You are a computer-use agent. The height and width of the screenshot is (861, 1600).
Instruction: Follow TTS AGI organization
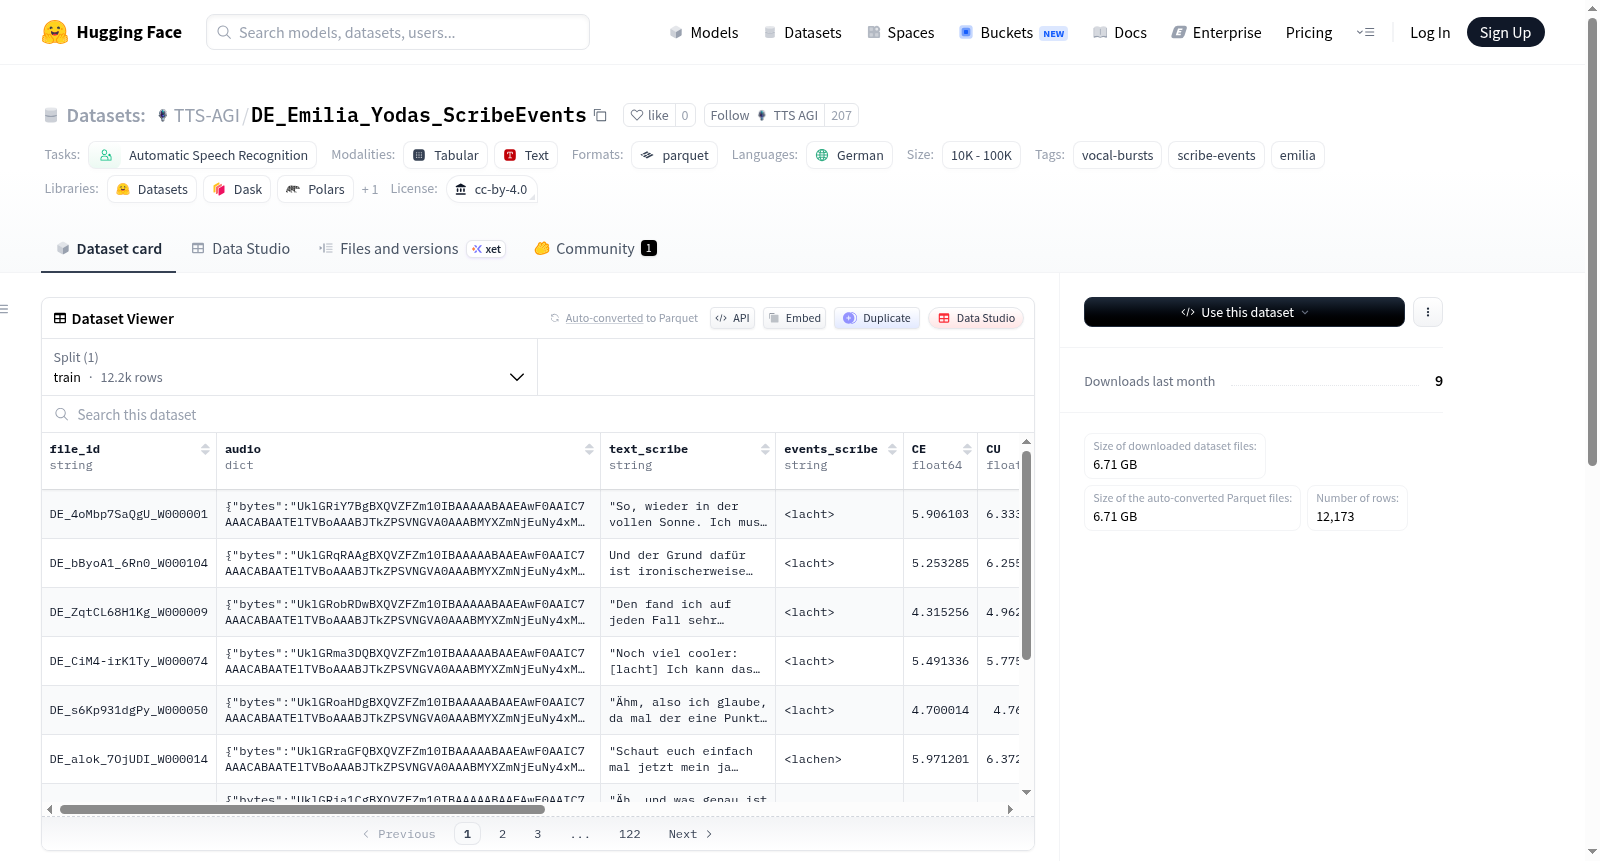click(764, 115)
